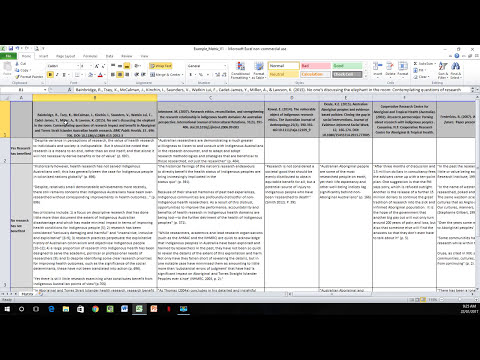The image size is (480, 360).
Task: Open Chrome from the taskbar
Action: [x=95, y=309]
